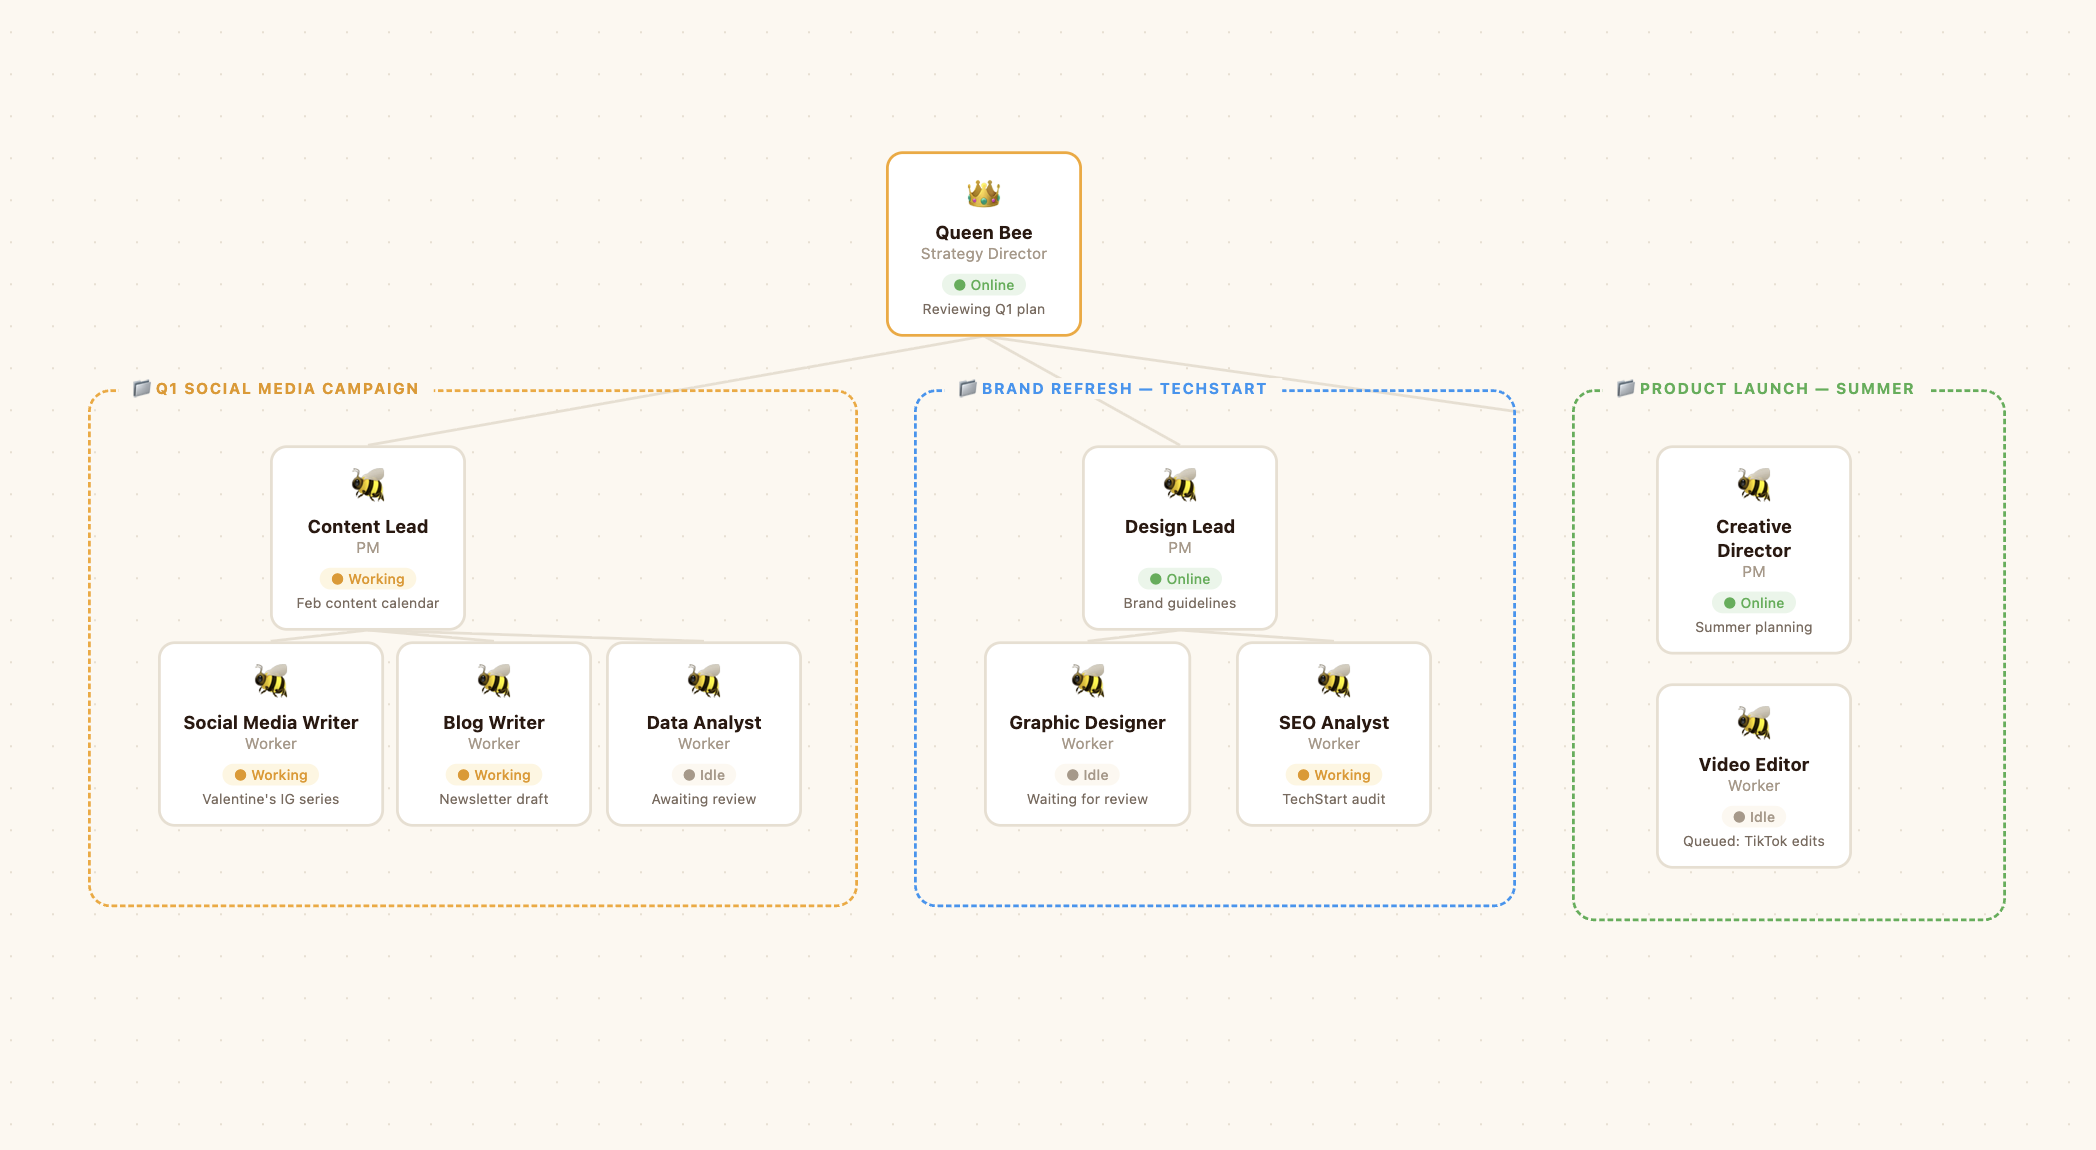Click the Queen Bee crown icon
This screenshot has height=1150, width=2096.
983,193
